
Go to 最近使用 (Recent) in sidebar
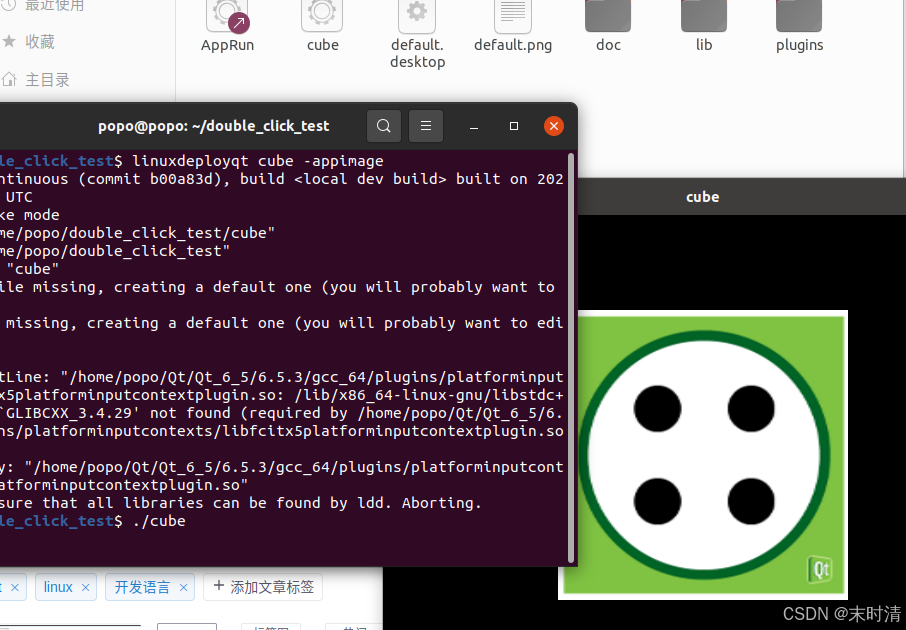point(44,6)
